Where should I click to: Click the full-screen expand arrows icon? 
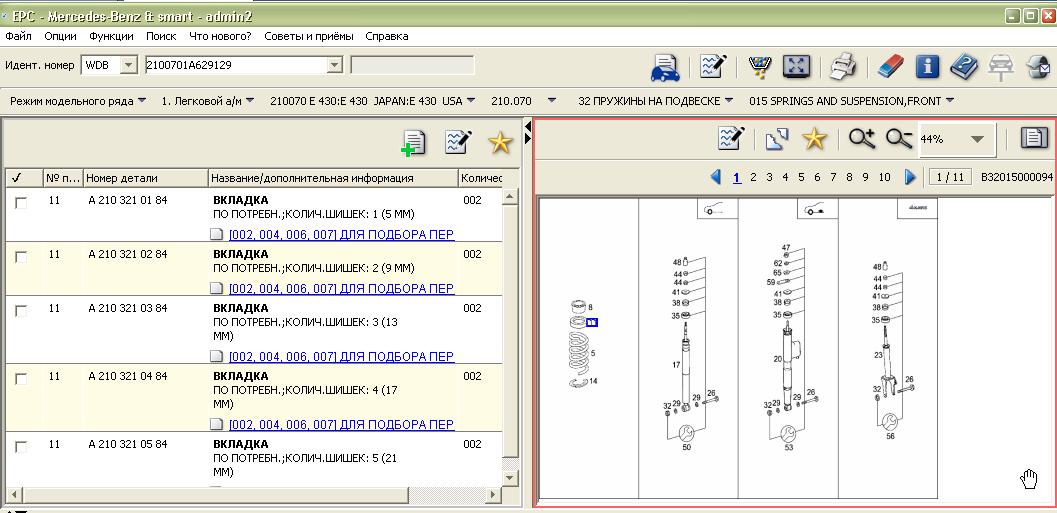pos(795,67)
